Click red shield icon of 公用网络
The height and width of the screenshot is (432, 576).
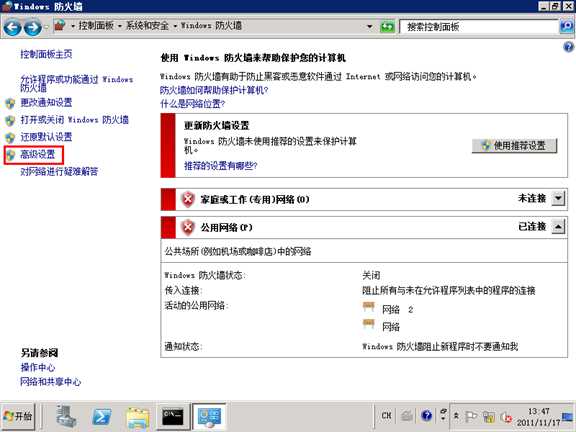(x=188, y=227)
